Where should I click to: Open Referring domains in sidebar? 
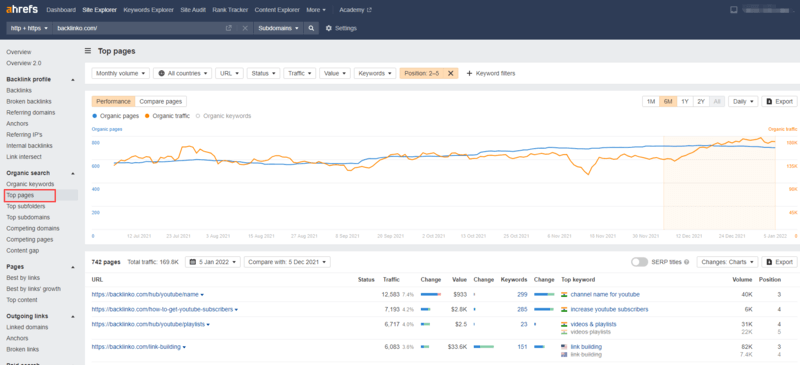point(31,112)
